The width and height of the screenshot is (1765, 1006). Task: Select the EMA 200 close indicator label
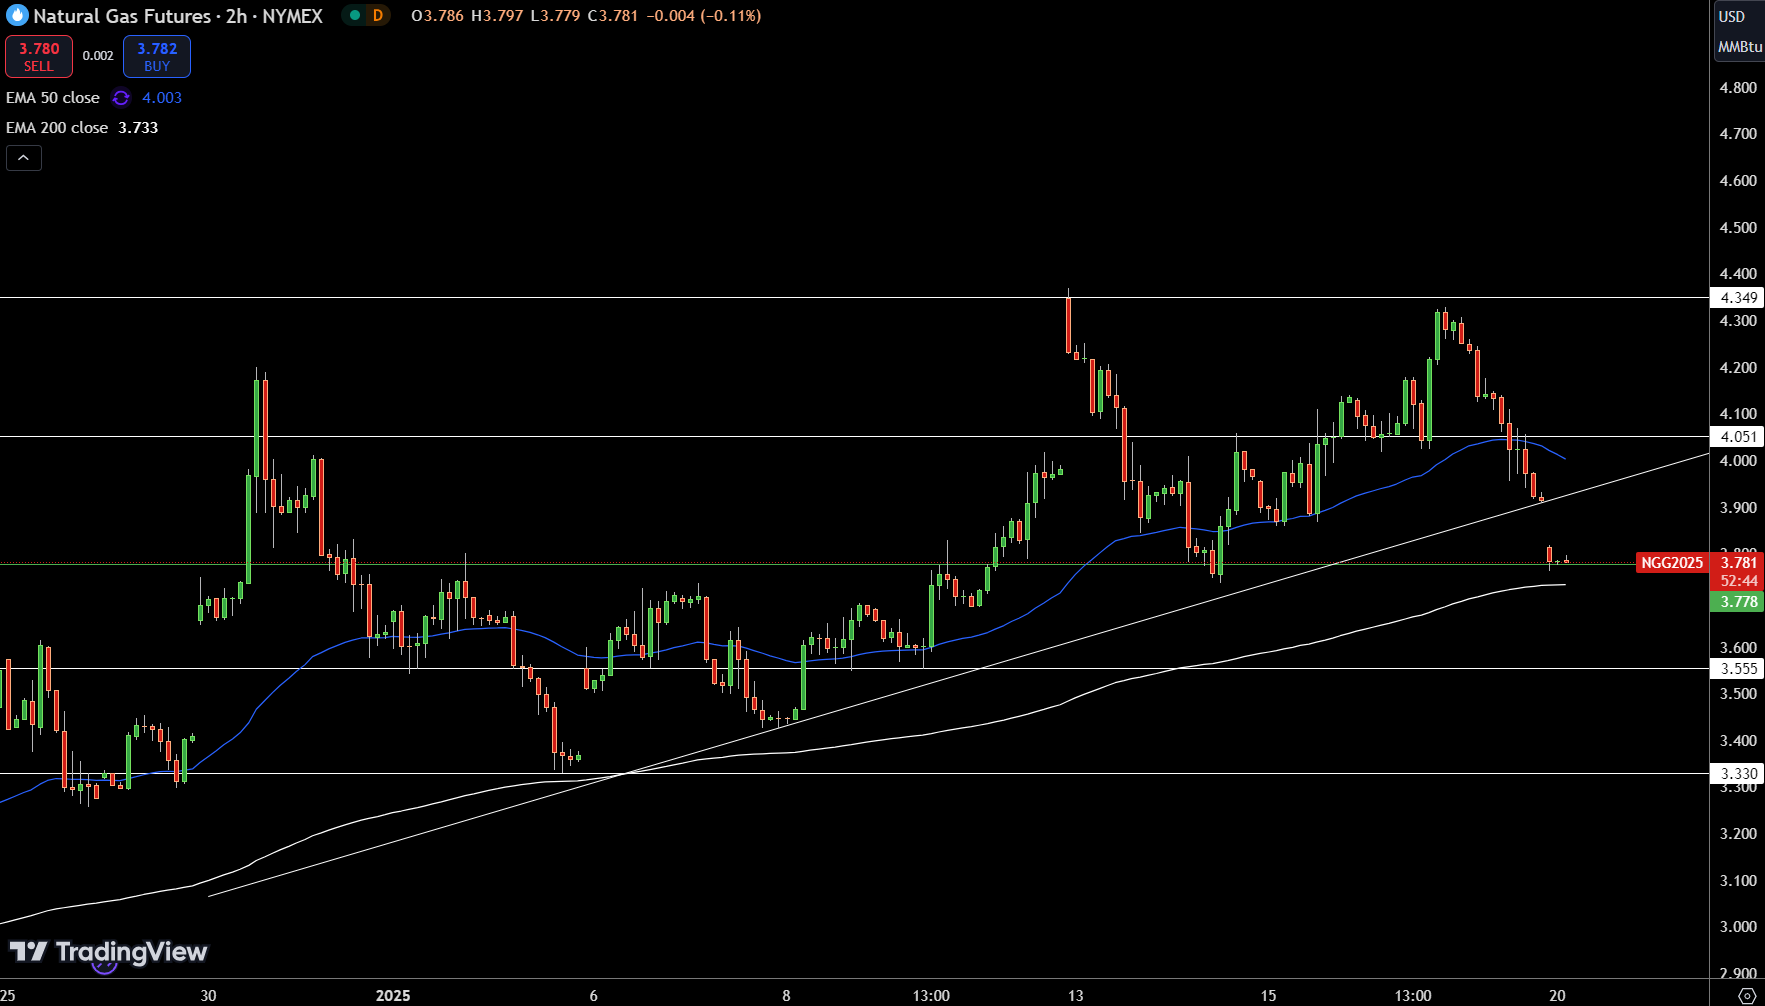(x=57, y=128)
